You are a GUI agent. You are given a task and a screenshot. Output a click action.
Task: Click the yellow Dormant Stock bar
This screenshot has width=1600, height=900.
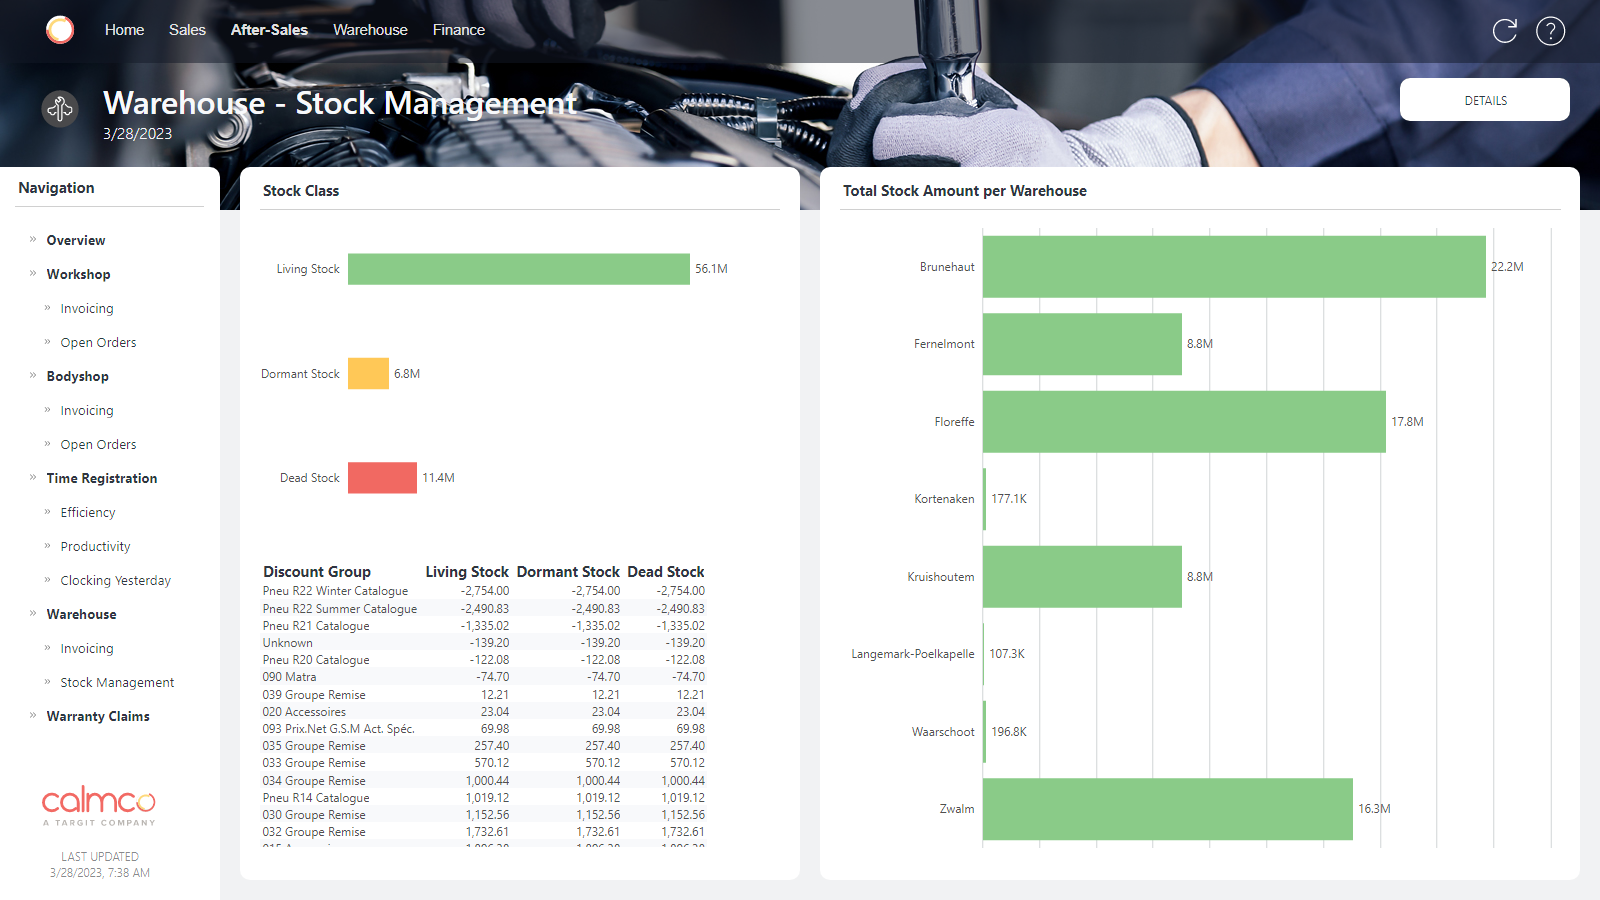(x=368, y=374)
